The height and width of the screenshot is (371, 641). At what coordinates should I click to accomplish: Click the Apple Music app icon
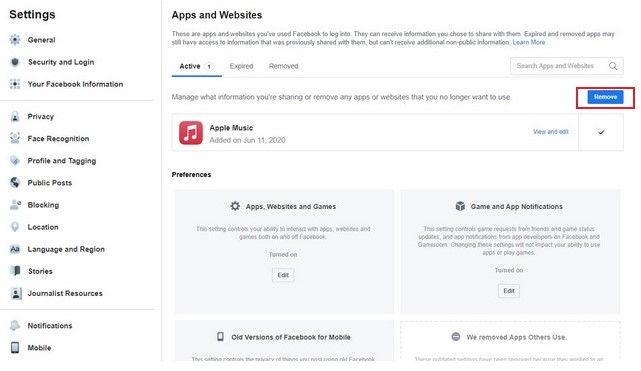(191, 133)
